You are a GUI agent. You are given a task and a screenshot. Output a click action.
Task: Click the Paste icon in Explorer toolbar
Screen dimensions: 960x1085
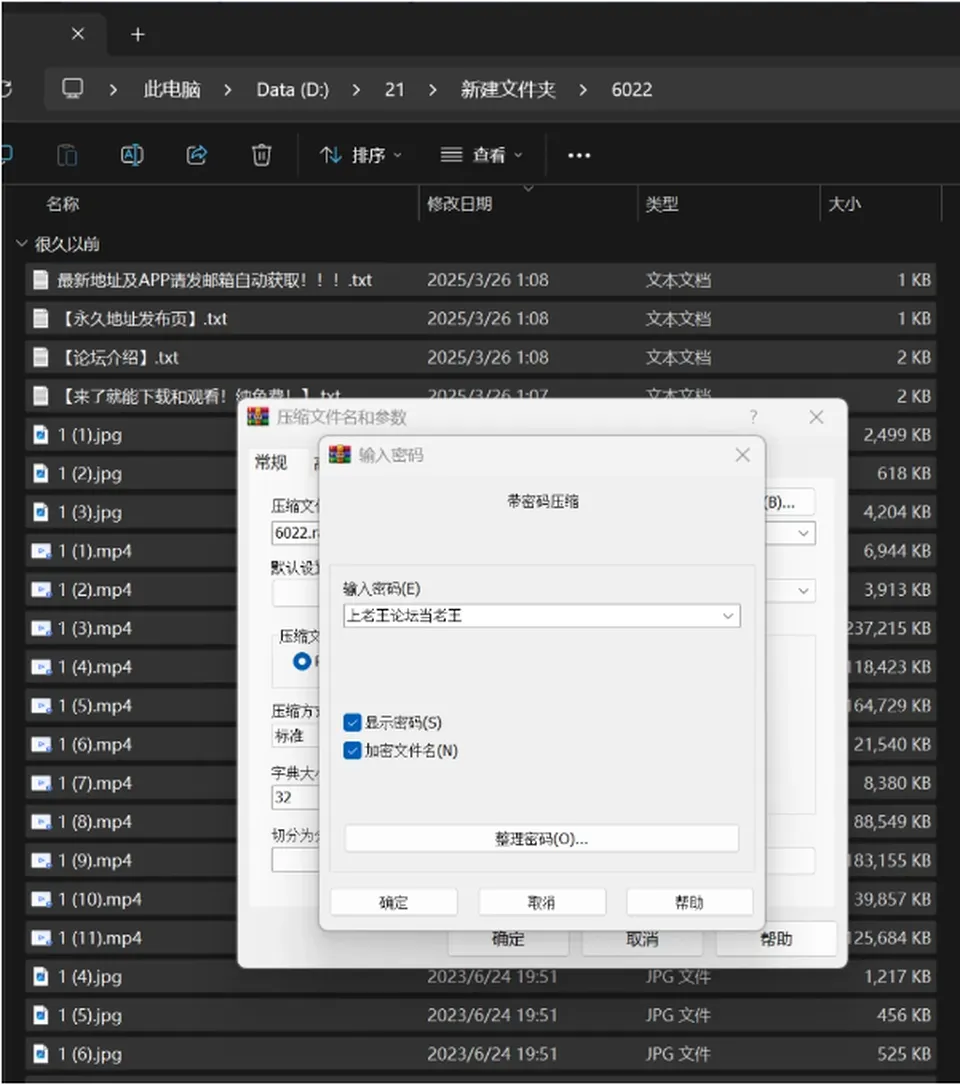pos(67,155)
